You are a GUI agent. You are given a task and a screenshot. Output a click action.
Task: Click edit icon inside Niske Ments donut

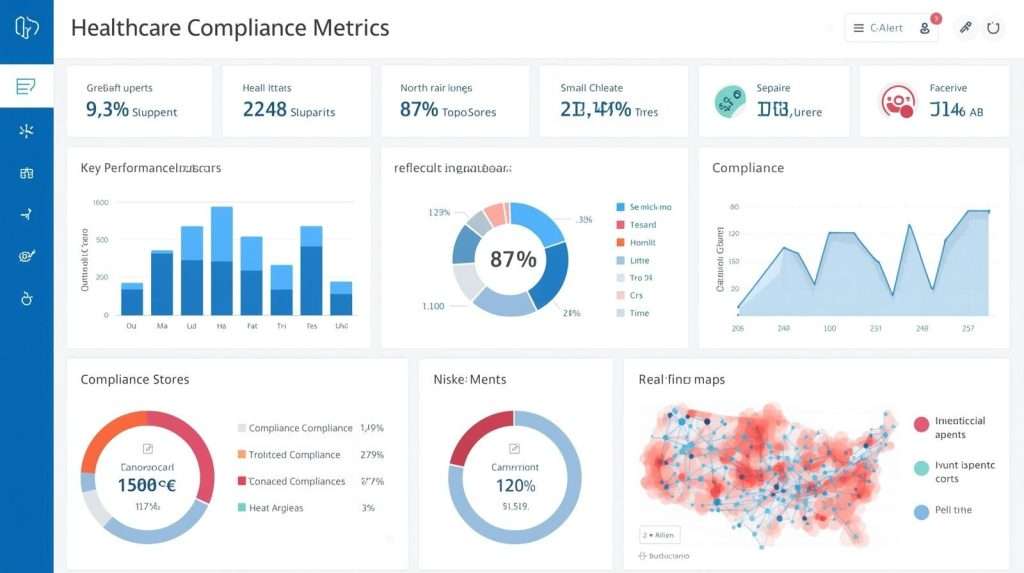click(x=515, y=448)
